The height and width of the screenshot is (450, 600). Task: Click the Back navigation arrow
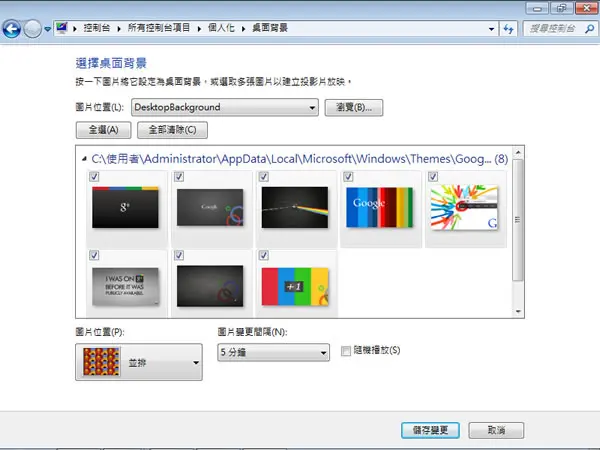point(11,29)
